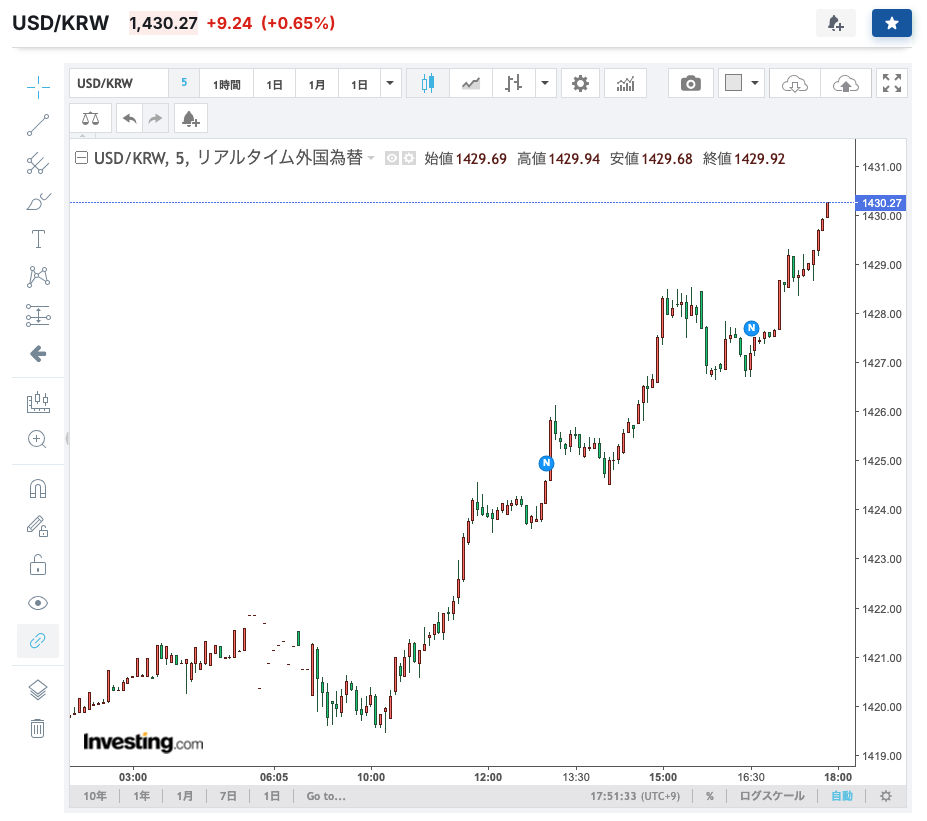Select the 1時間 interval tab
Image resolution: width=927 pixels, height=821 pixels.
point(226,85)
